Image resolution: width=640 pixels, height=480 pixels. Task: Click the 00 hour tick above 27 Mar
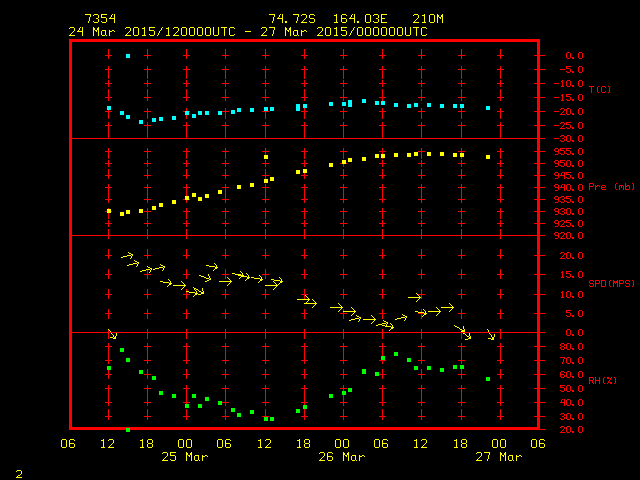[x=499, y=444]
